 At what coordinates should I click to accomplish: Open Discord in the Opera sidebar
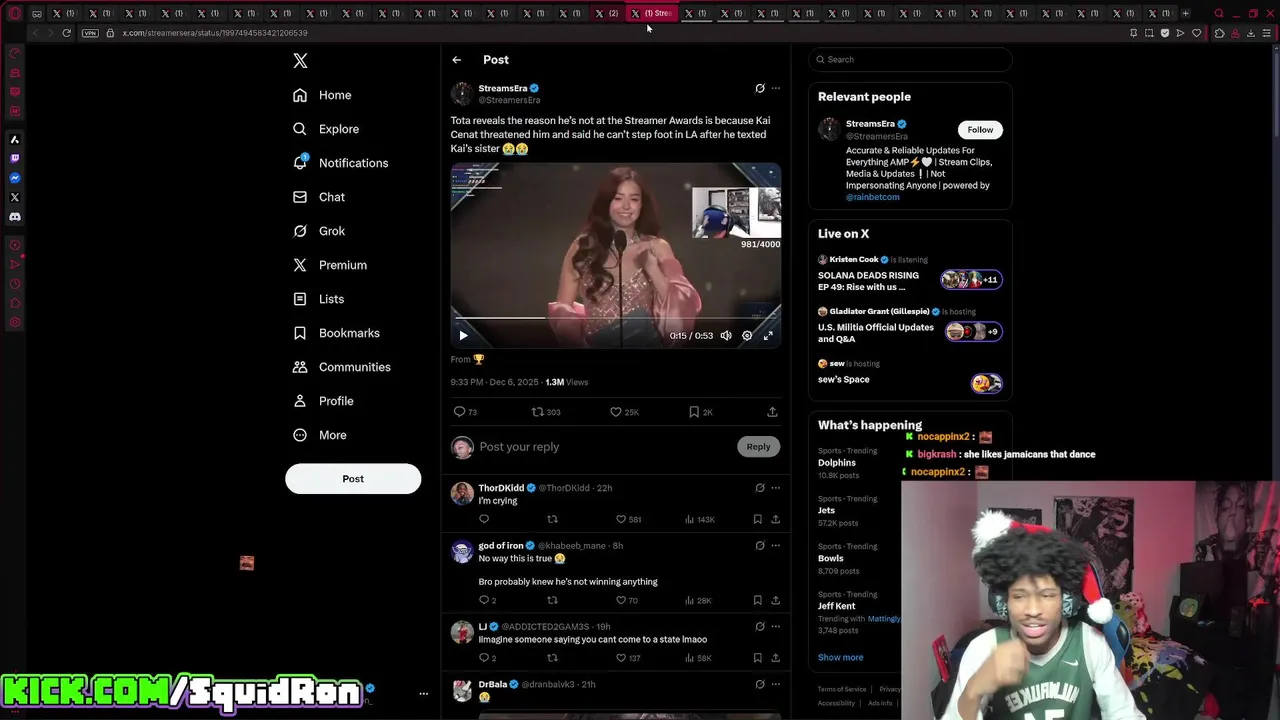(15, 216)
